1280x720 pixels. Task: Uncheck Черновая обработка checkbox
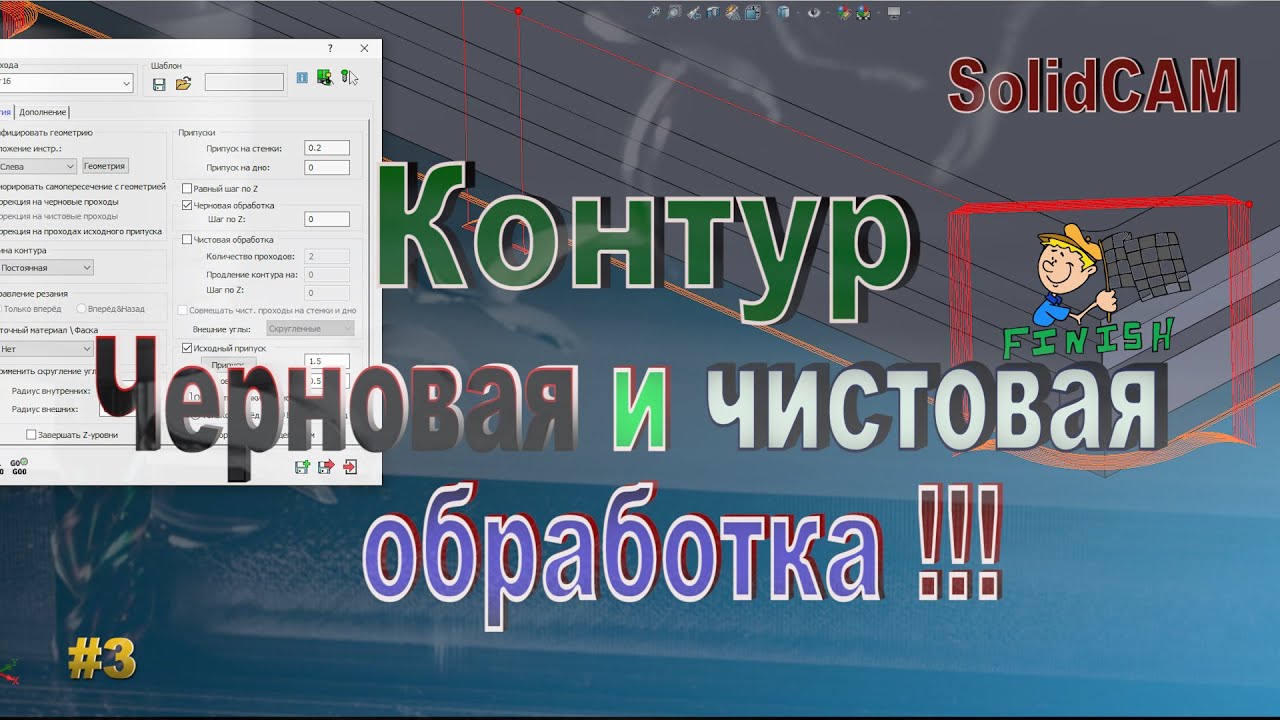click(187, 205)
